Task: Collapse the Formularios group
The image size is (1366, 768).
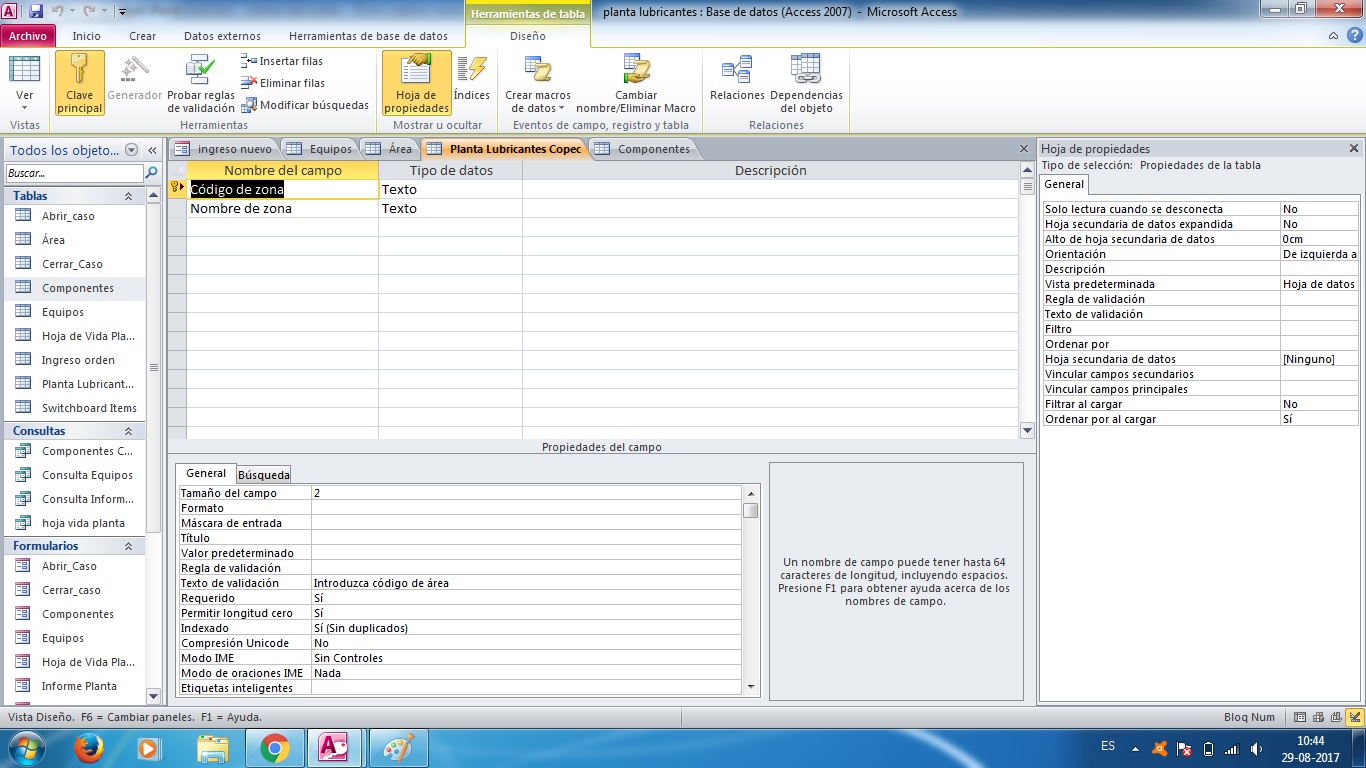Action: (128, 546)
